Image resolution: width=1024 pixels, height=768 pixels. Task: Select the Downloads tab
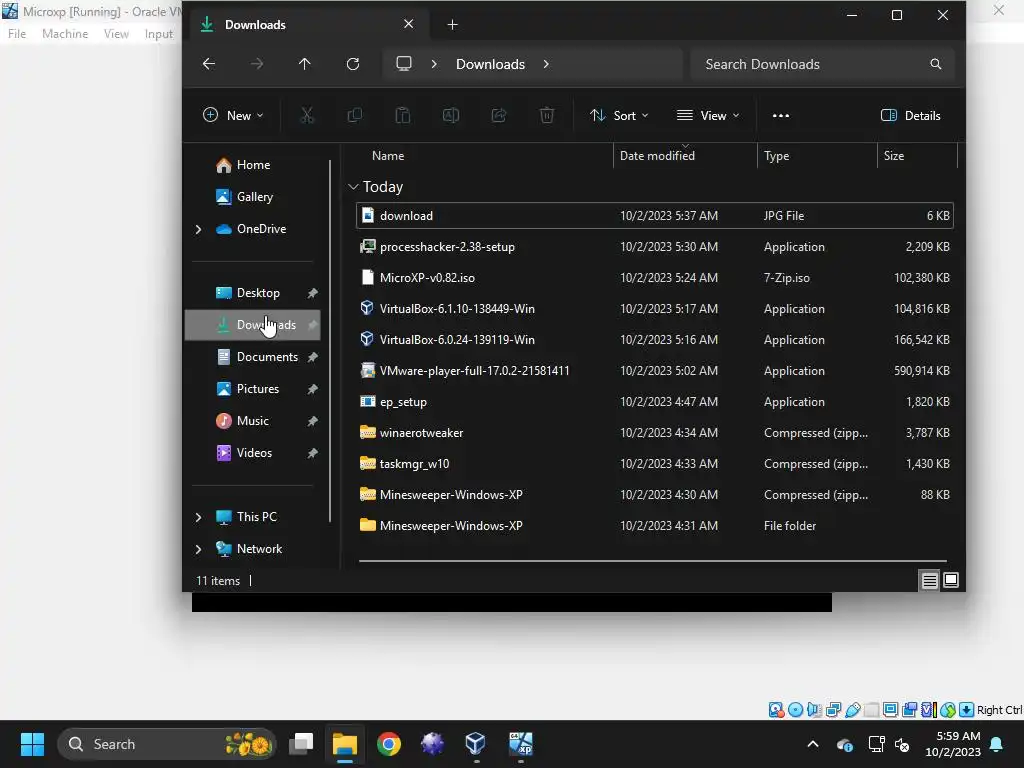click(x=308, y=25)
